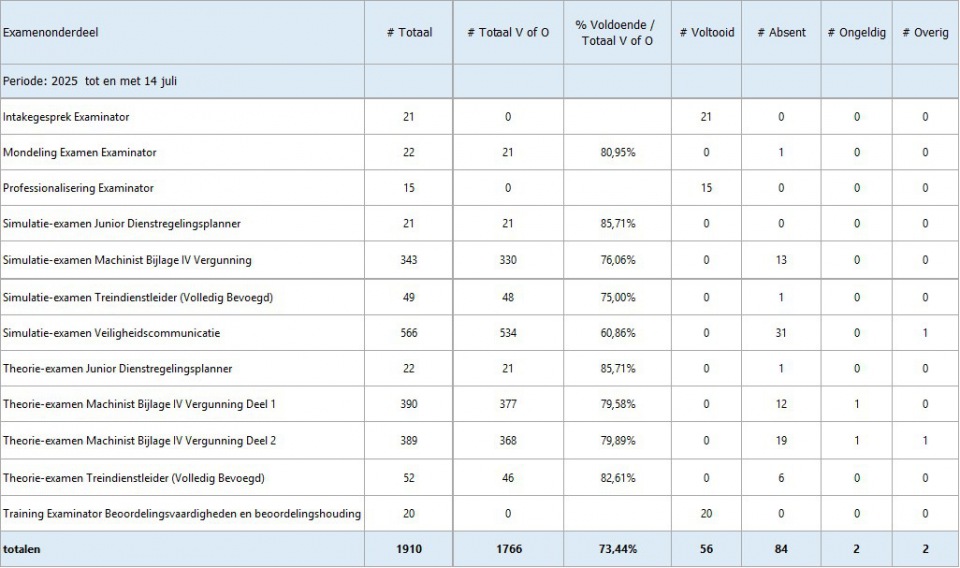Click the Totaal value 566
This screenshot has height=568, width=960.
tap(409, 333)
